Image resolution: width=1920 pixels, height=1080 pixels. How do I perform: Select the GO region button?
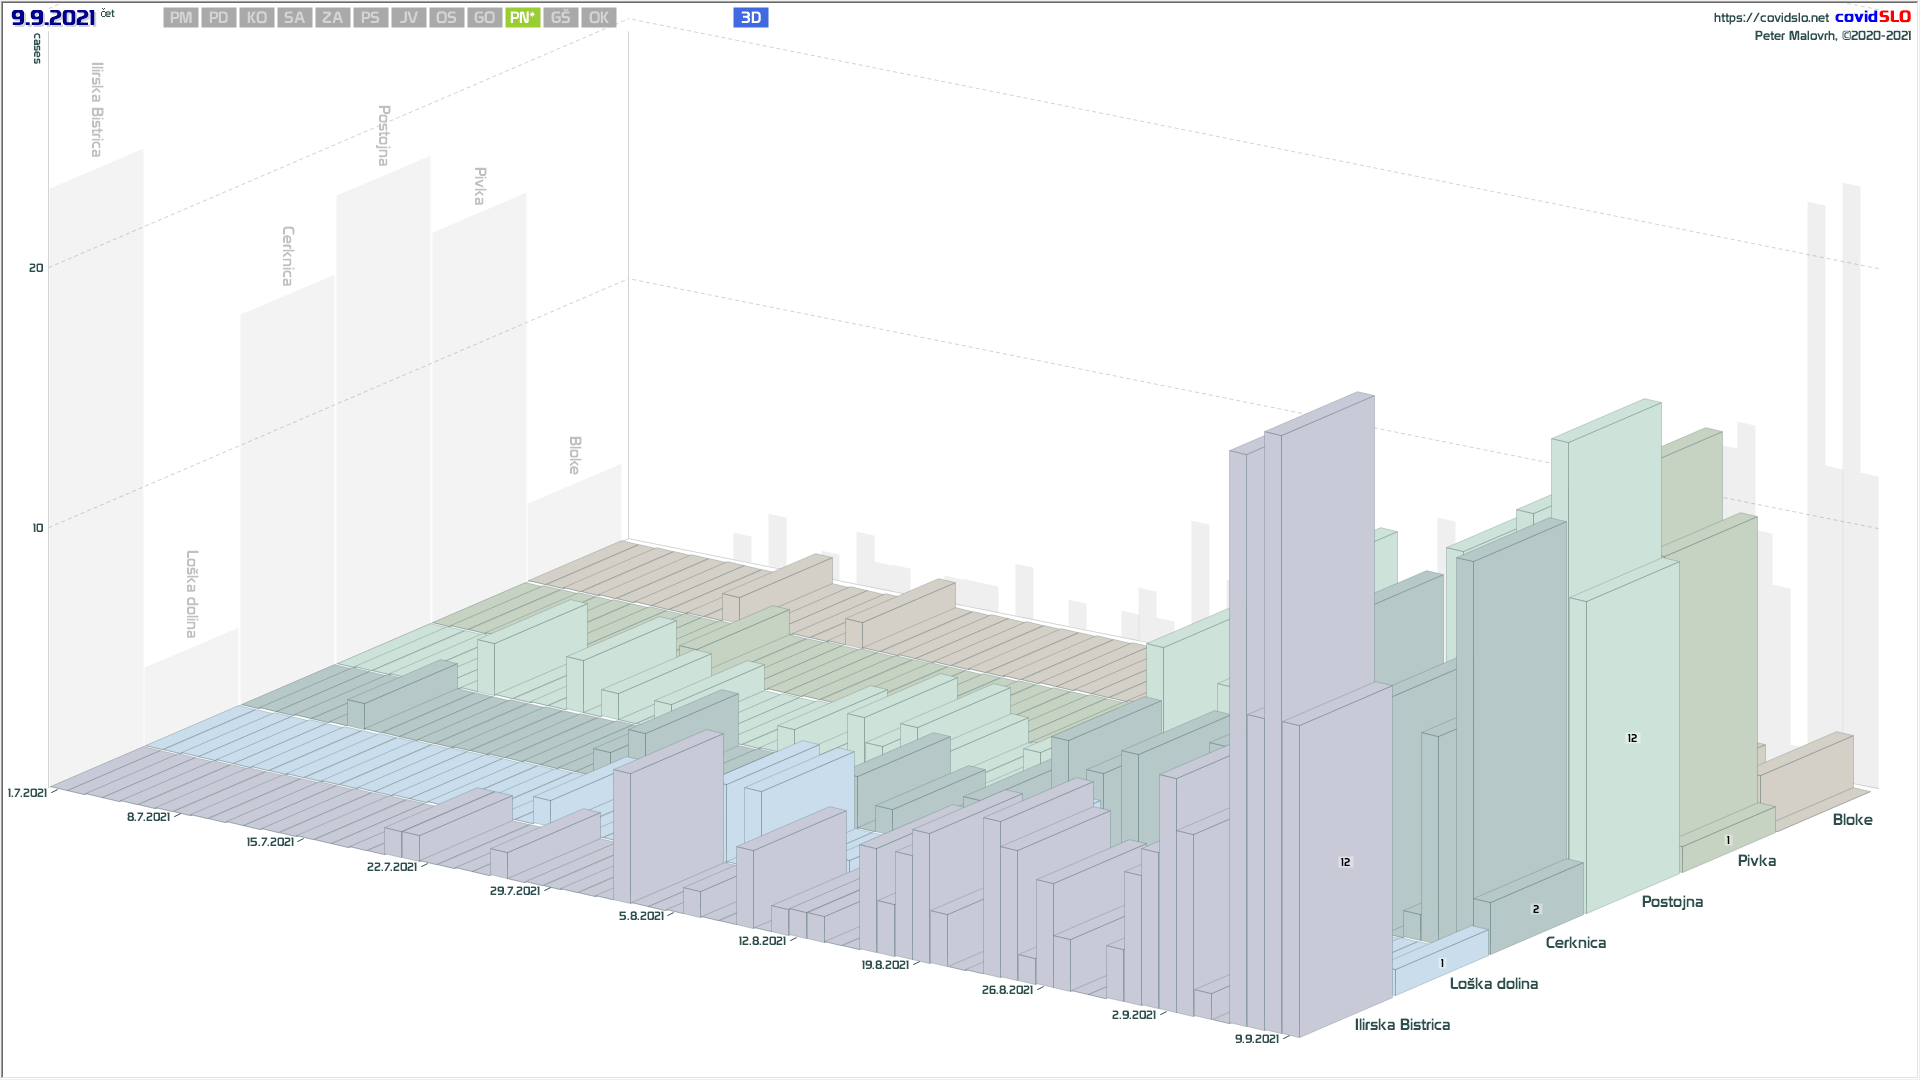coord(484,18)
